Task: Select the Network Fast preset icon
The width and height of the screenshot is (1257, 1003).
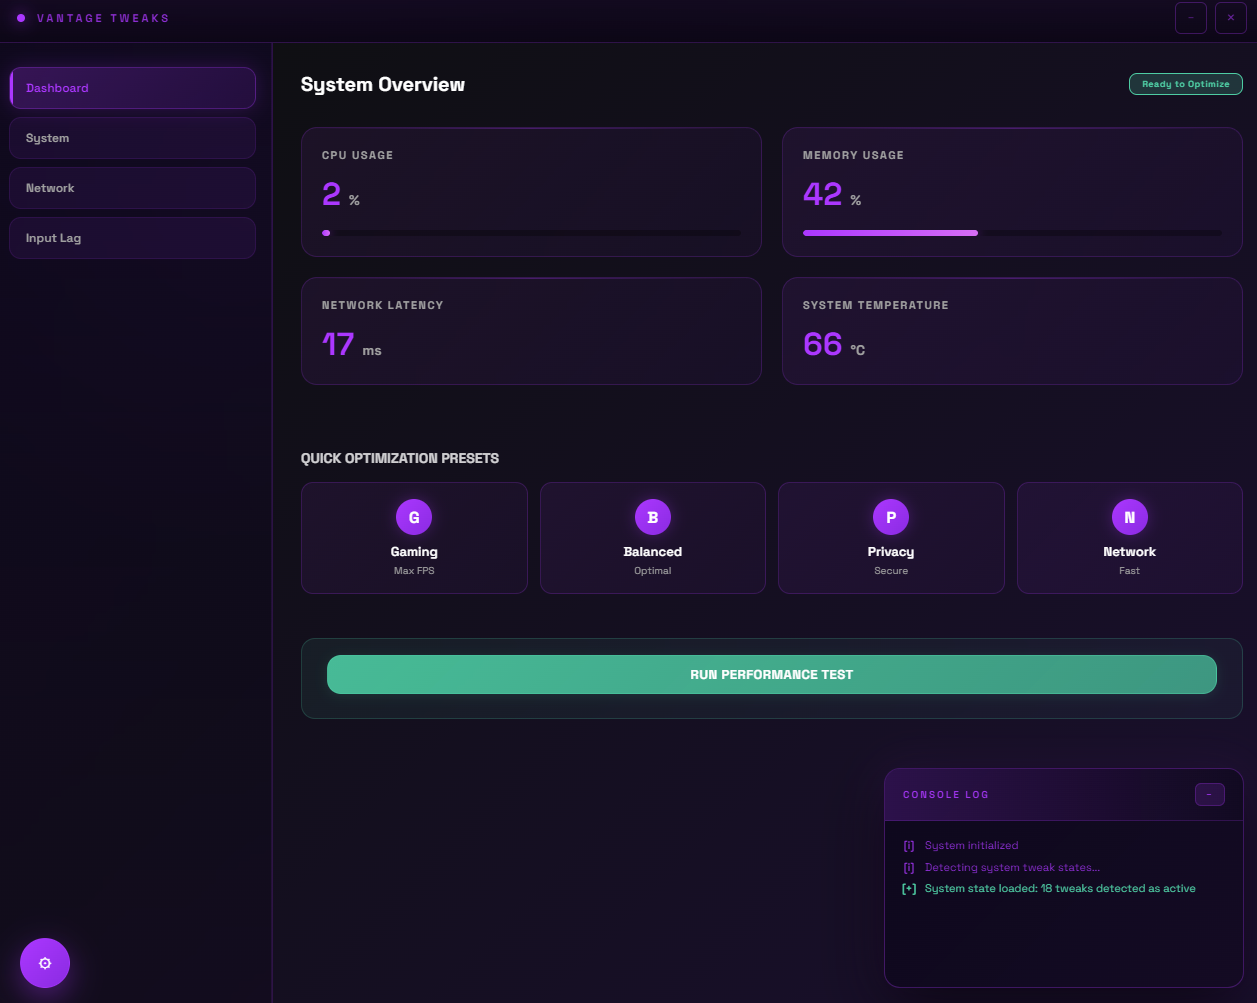Action: 1129,517
